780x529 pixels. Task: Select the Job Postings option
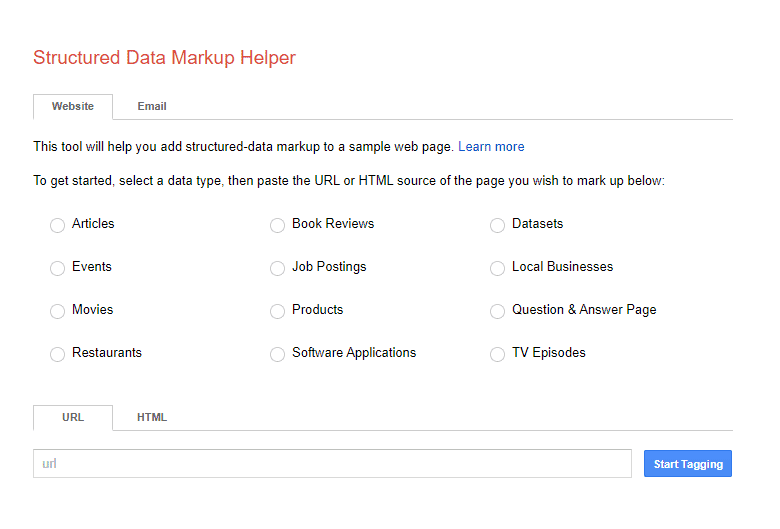tap(277, 268)
